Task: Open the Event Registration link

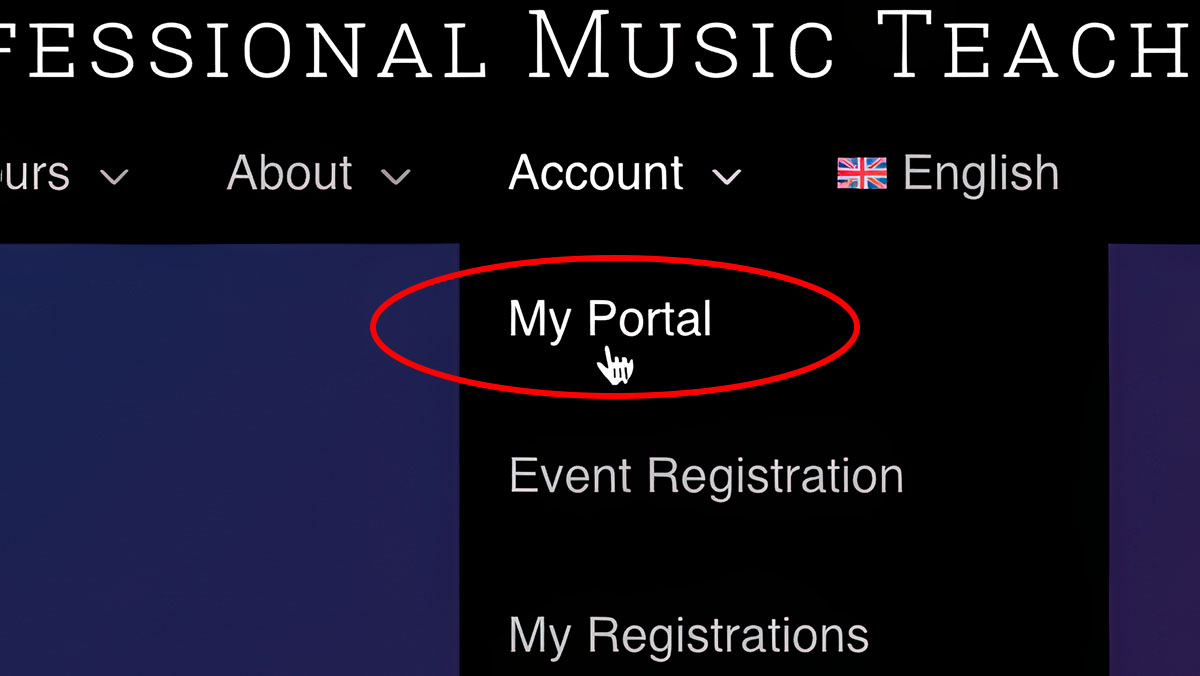Action: (x=706, y=476)
